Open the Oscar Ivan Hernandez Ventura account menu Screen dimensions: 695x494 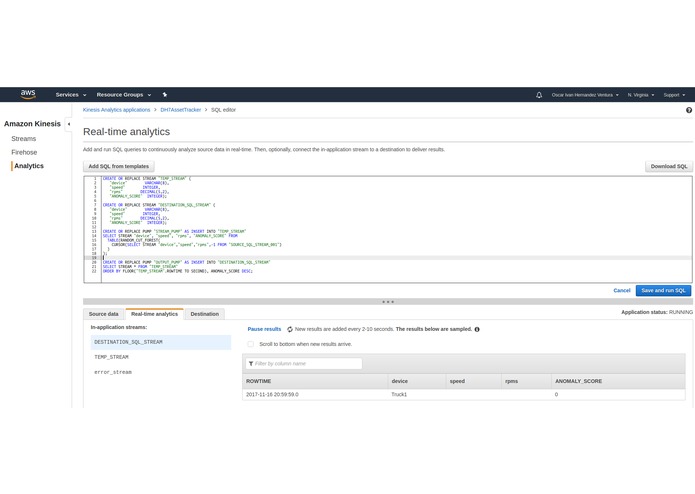pos(585,95)
